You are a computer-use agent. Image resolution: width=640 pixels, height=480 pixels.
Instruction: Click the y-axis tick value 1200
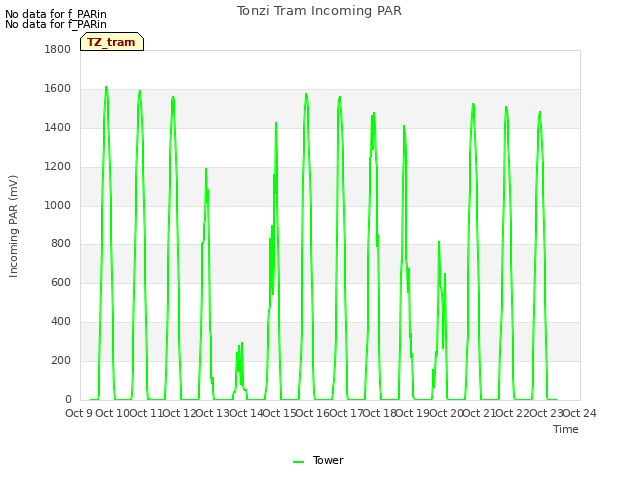58,167
